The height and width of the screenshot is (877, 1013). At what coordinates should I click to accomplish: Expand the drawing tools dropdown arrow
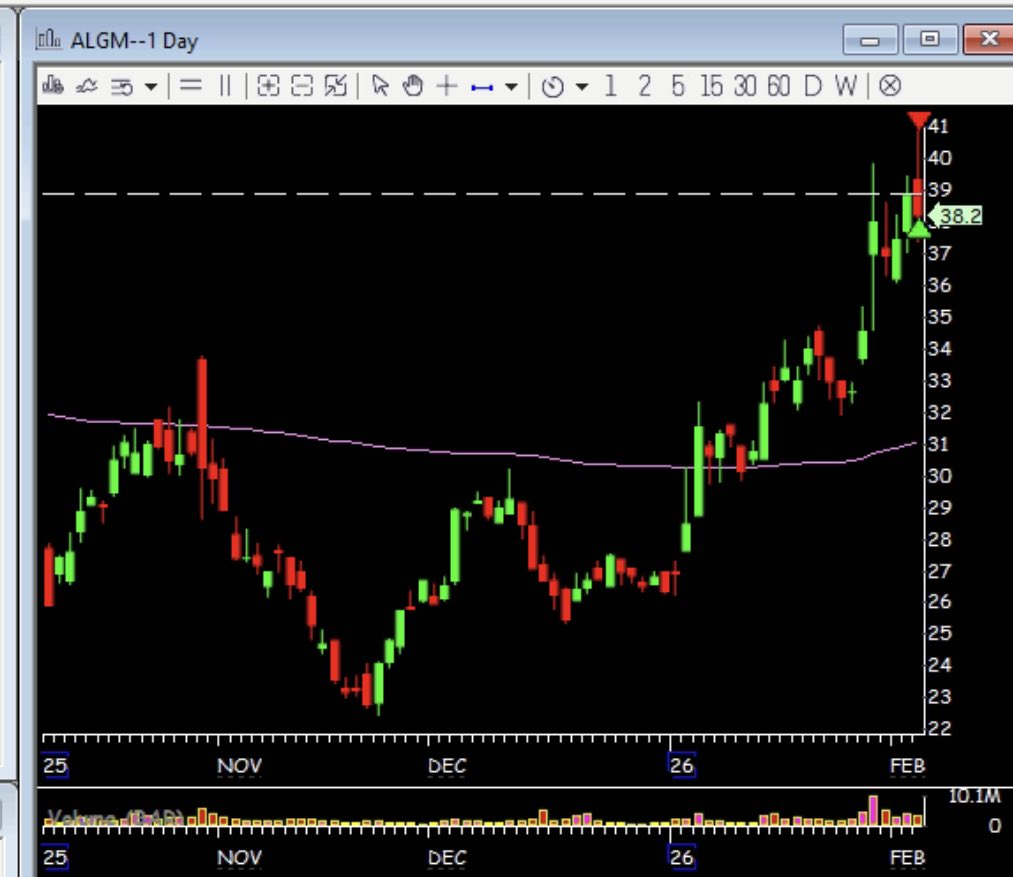pos(511,86)
